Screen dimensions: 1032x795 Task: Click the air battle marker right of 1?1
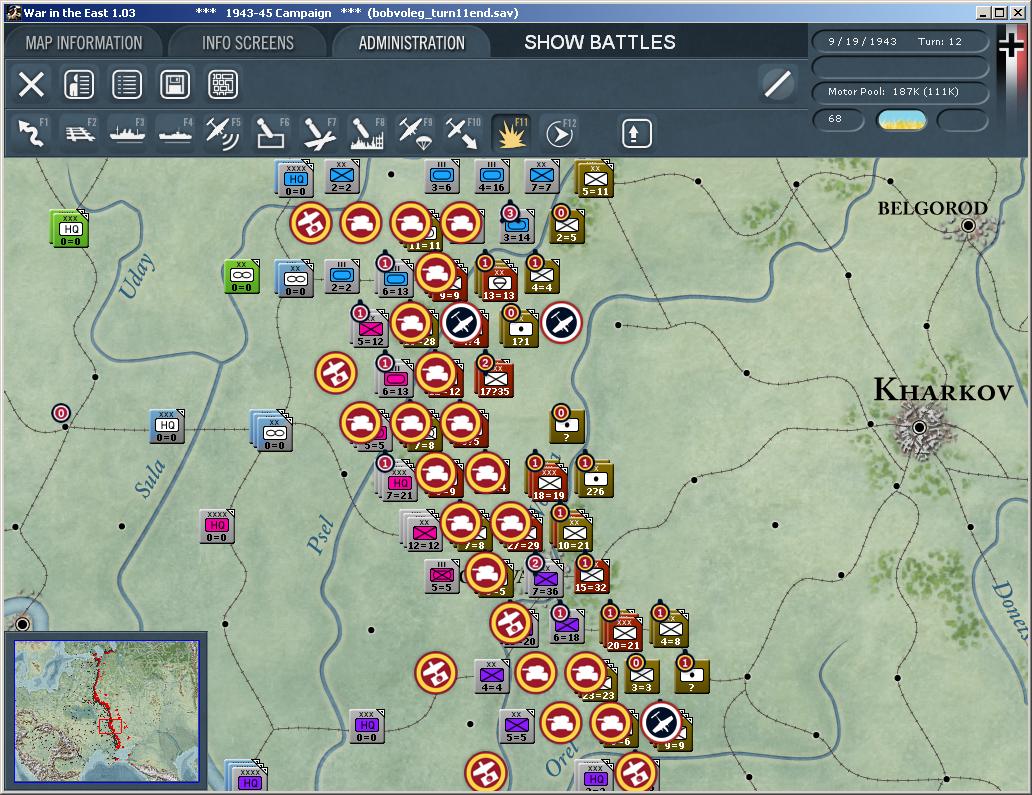[x=561, y=322]
